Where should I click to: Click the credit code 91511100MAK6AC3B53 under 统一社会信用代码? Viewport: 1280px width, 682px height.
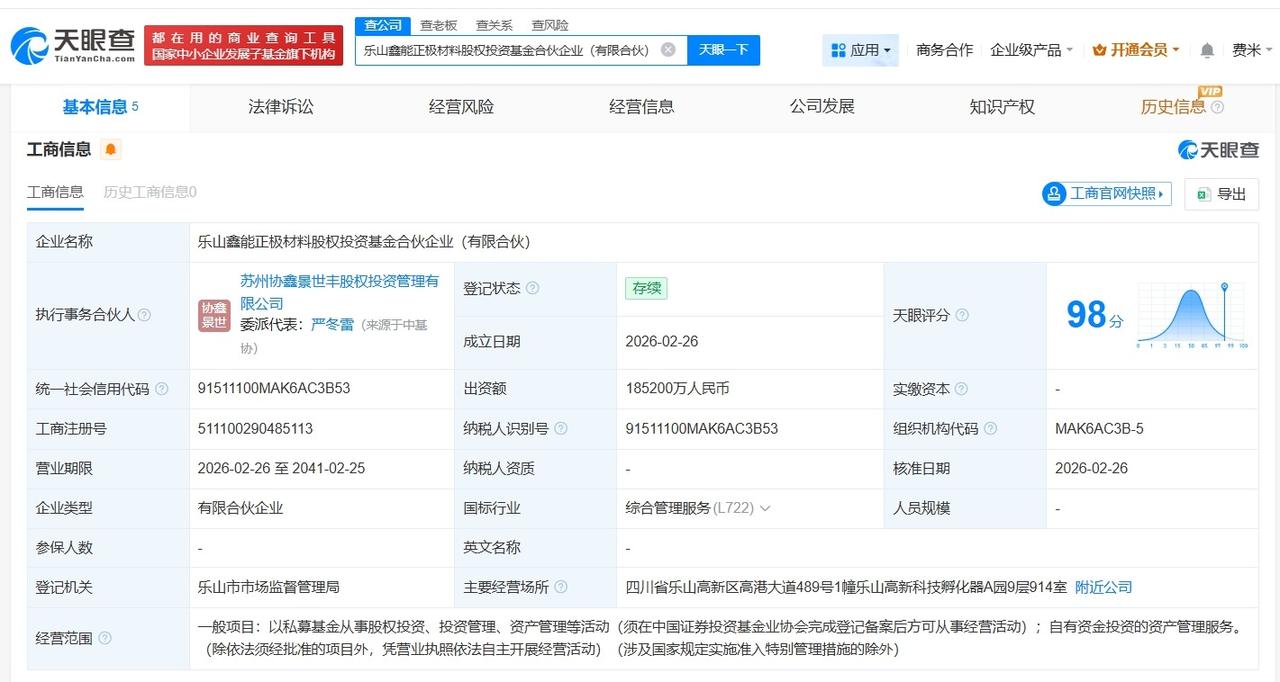(x=274, y=389)
